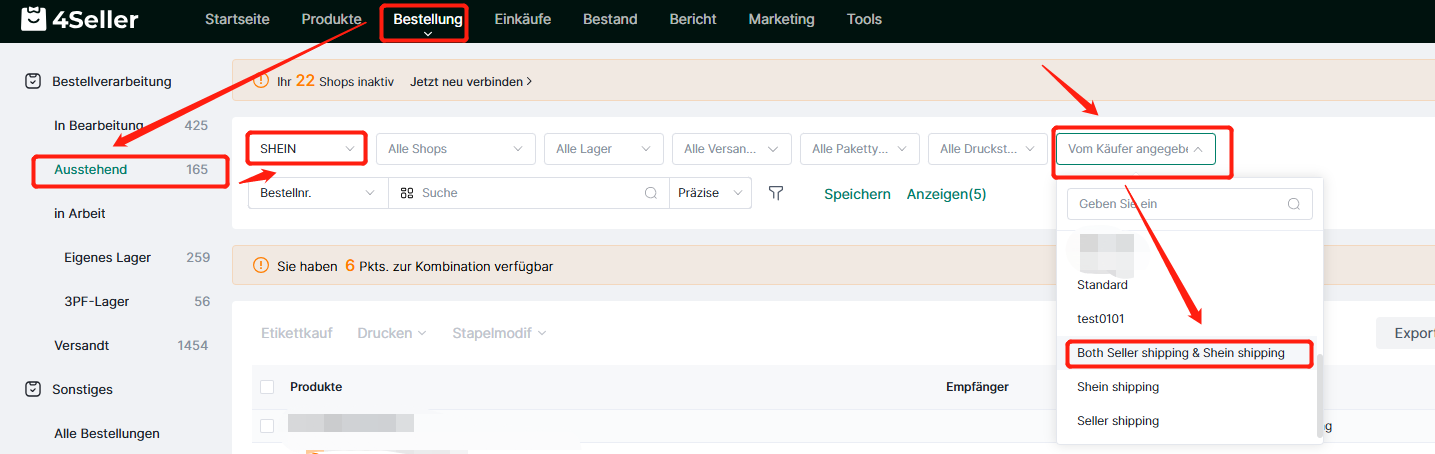This screenshot has height=454, width=1435.
Task: Click the Suche input field
Action: pyautogui.click(x=527, y=193)
